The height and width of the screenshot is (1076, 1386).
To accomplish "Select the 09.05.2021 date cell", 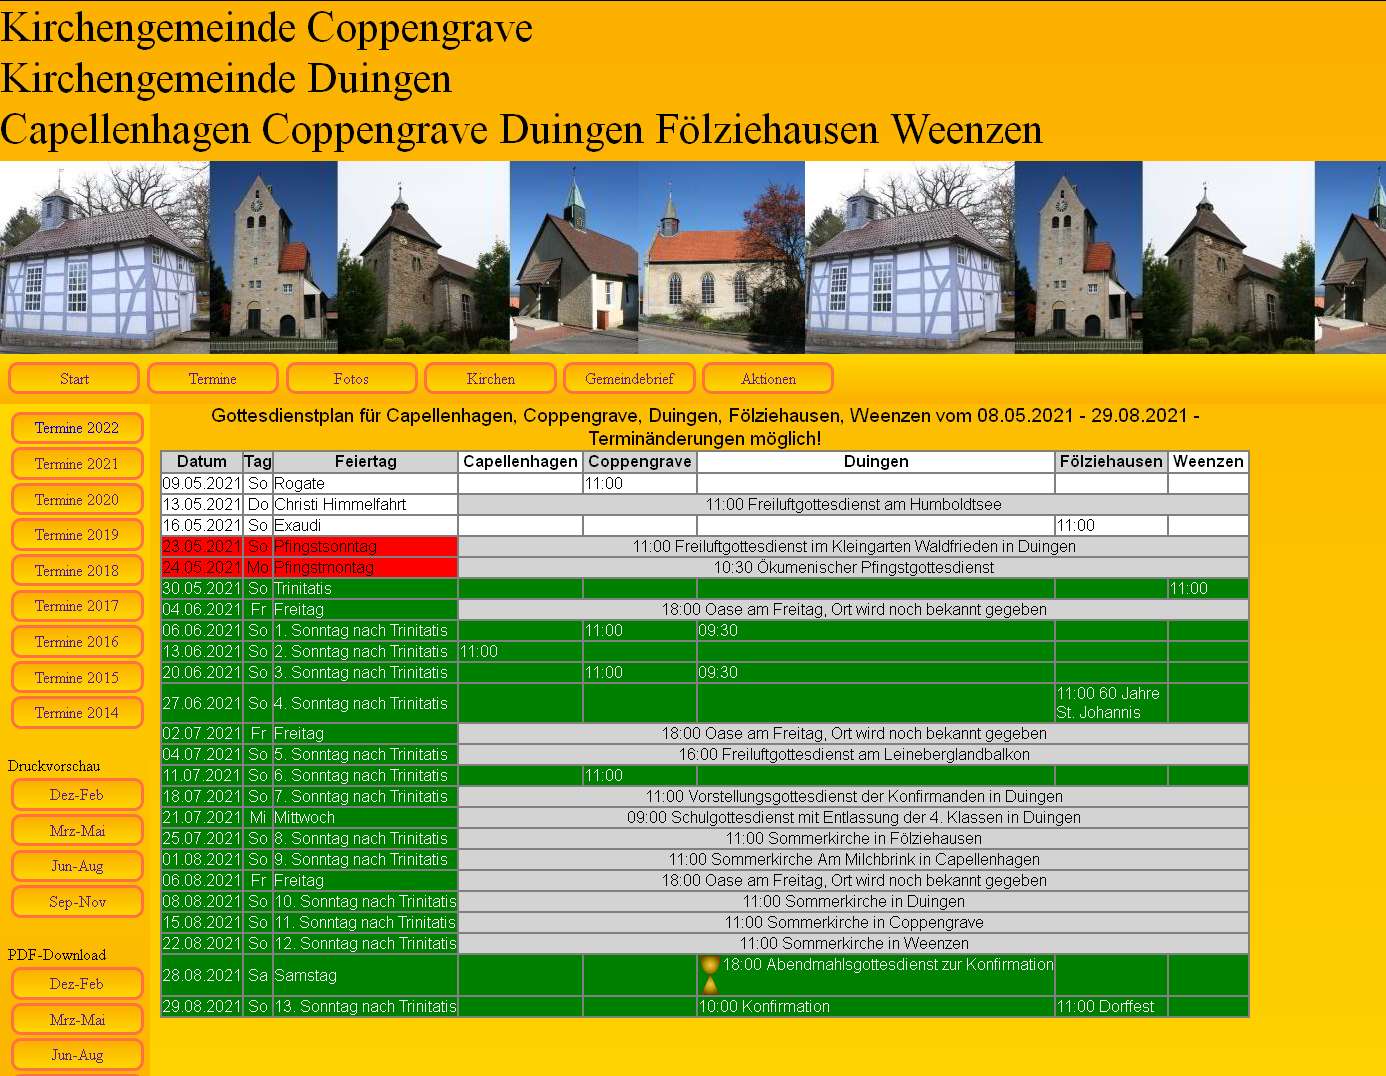I will 202,483.
